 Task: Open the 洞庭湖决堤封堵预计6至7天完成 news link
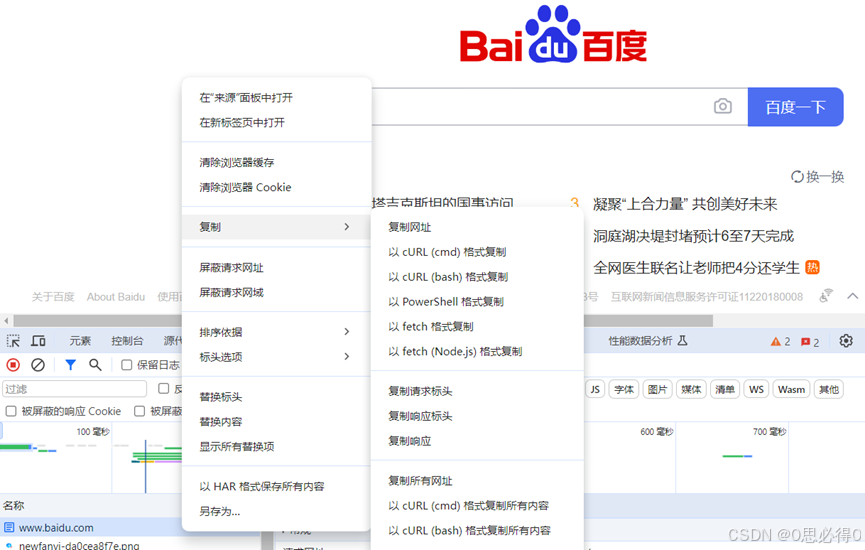tap(693, 236)
